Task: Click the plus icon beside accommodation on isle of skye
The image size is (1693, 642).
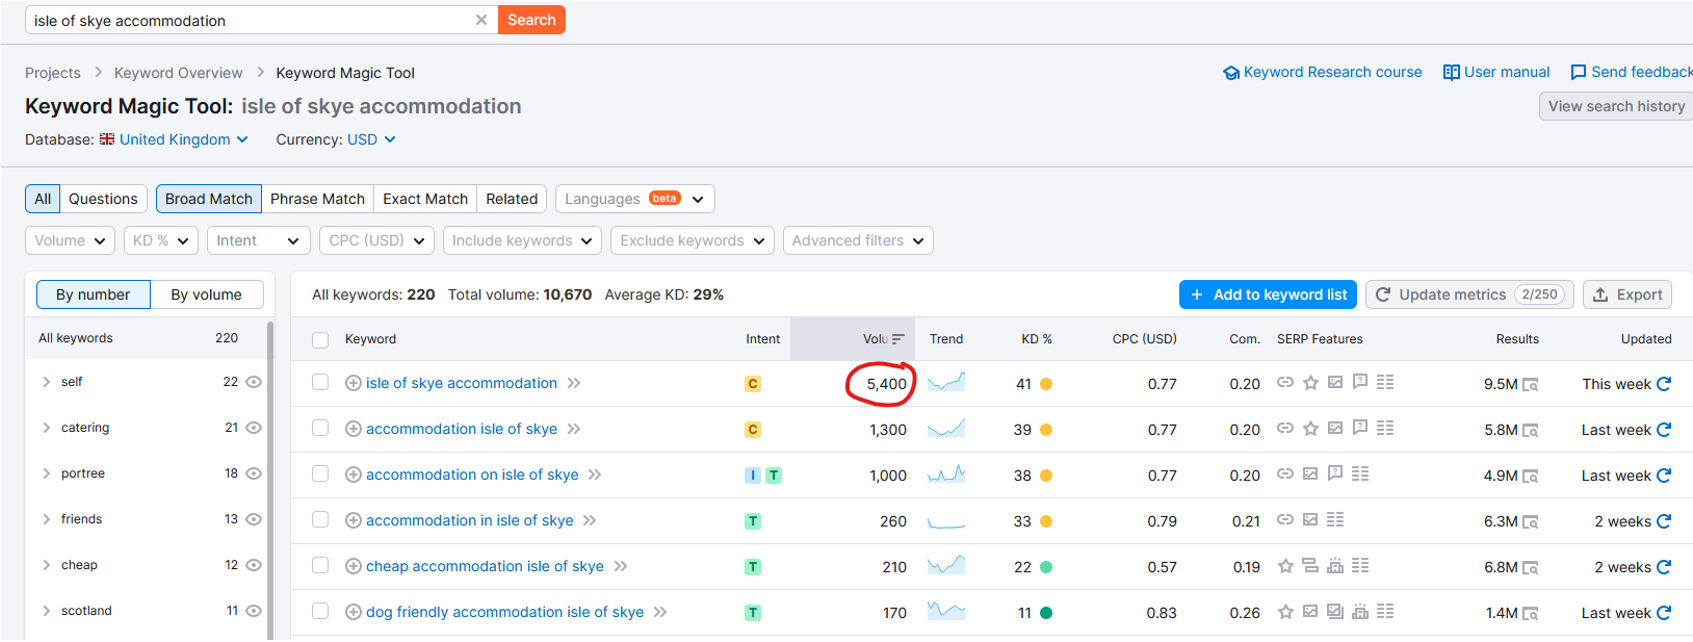Action: 353,475
